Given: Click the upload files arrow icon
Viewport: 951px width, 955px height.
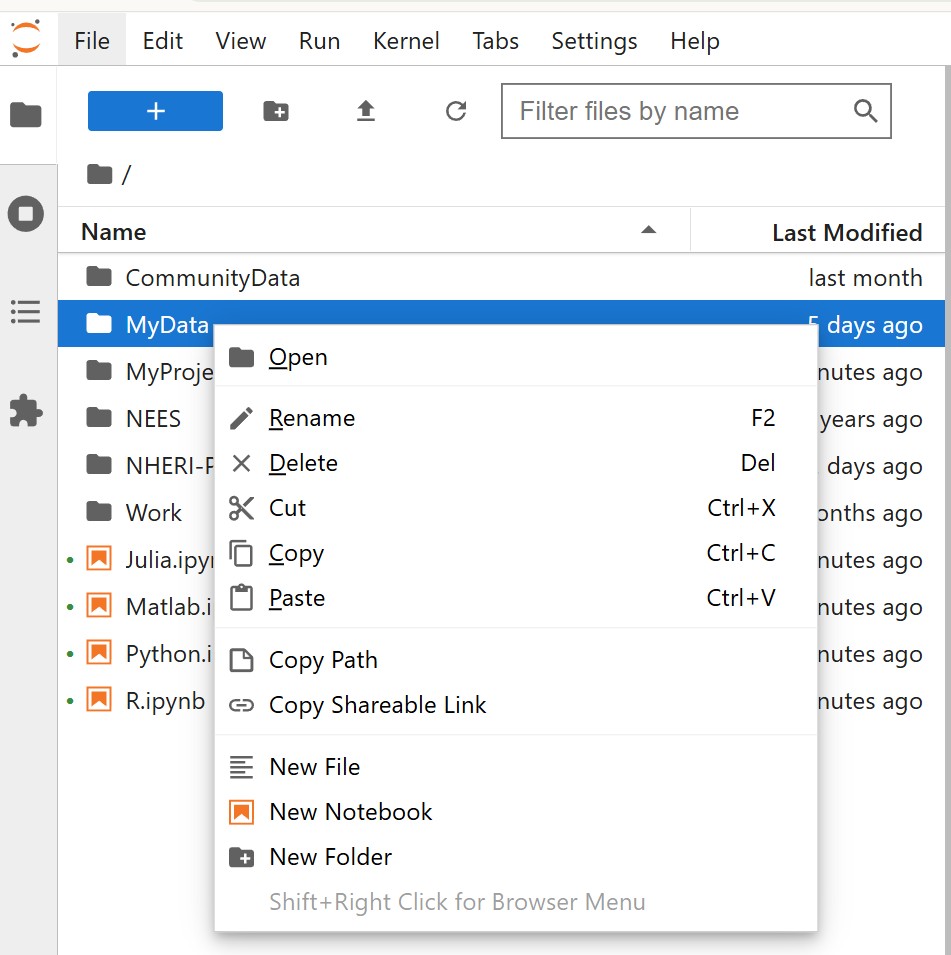Looking at the screenshot, I should (x=366, y=111).
